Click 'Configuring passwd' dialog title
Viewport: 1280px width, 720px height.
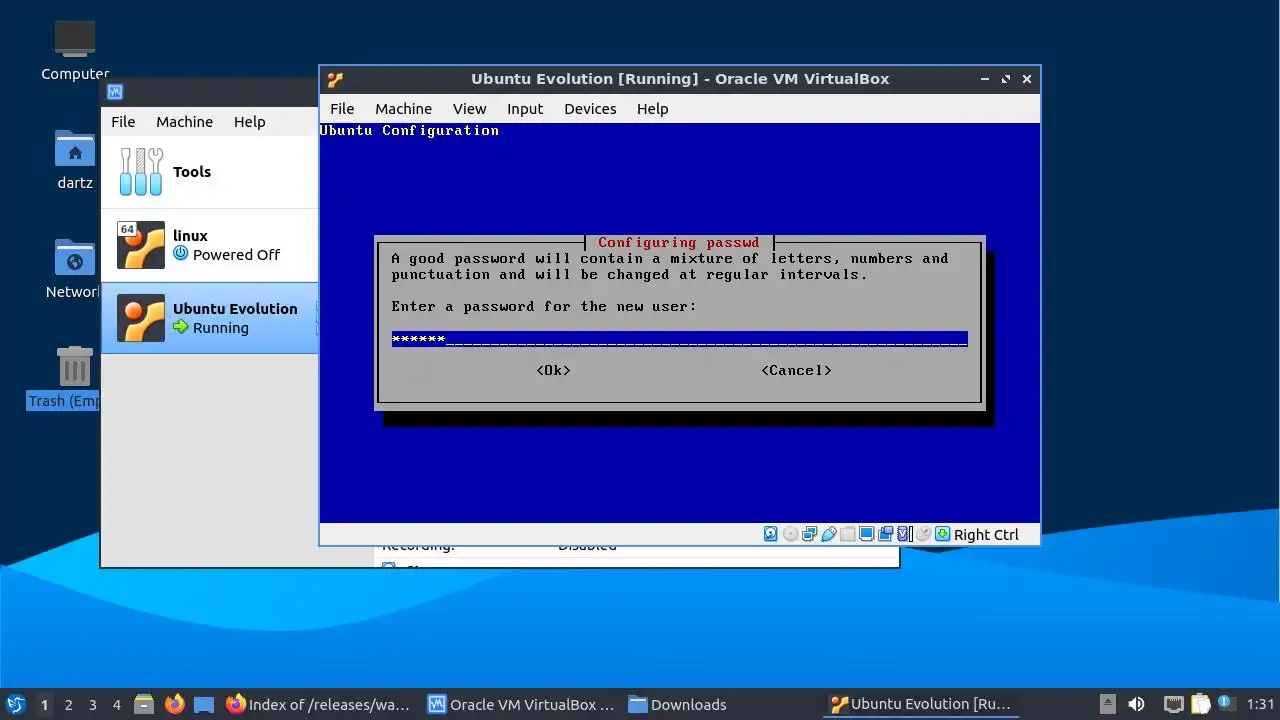[679, 242]
